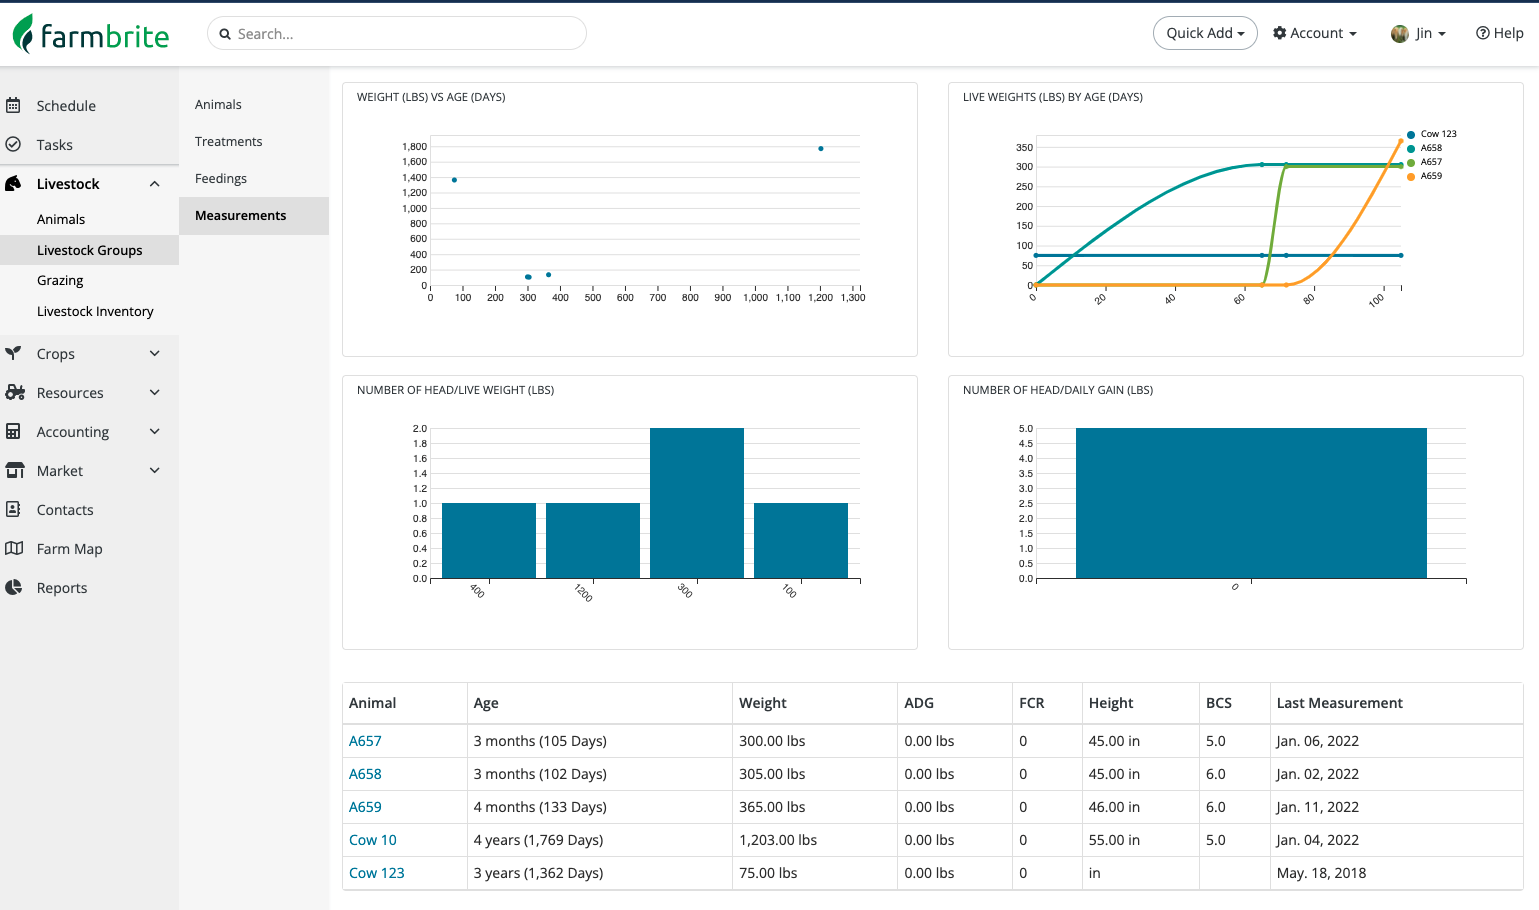Expand the Crops section chevron
This screenshot has height=910, width=1539.
155,353
